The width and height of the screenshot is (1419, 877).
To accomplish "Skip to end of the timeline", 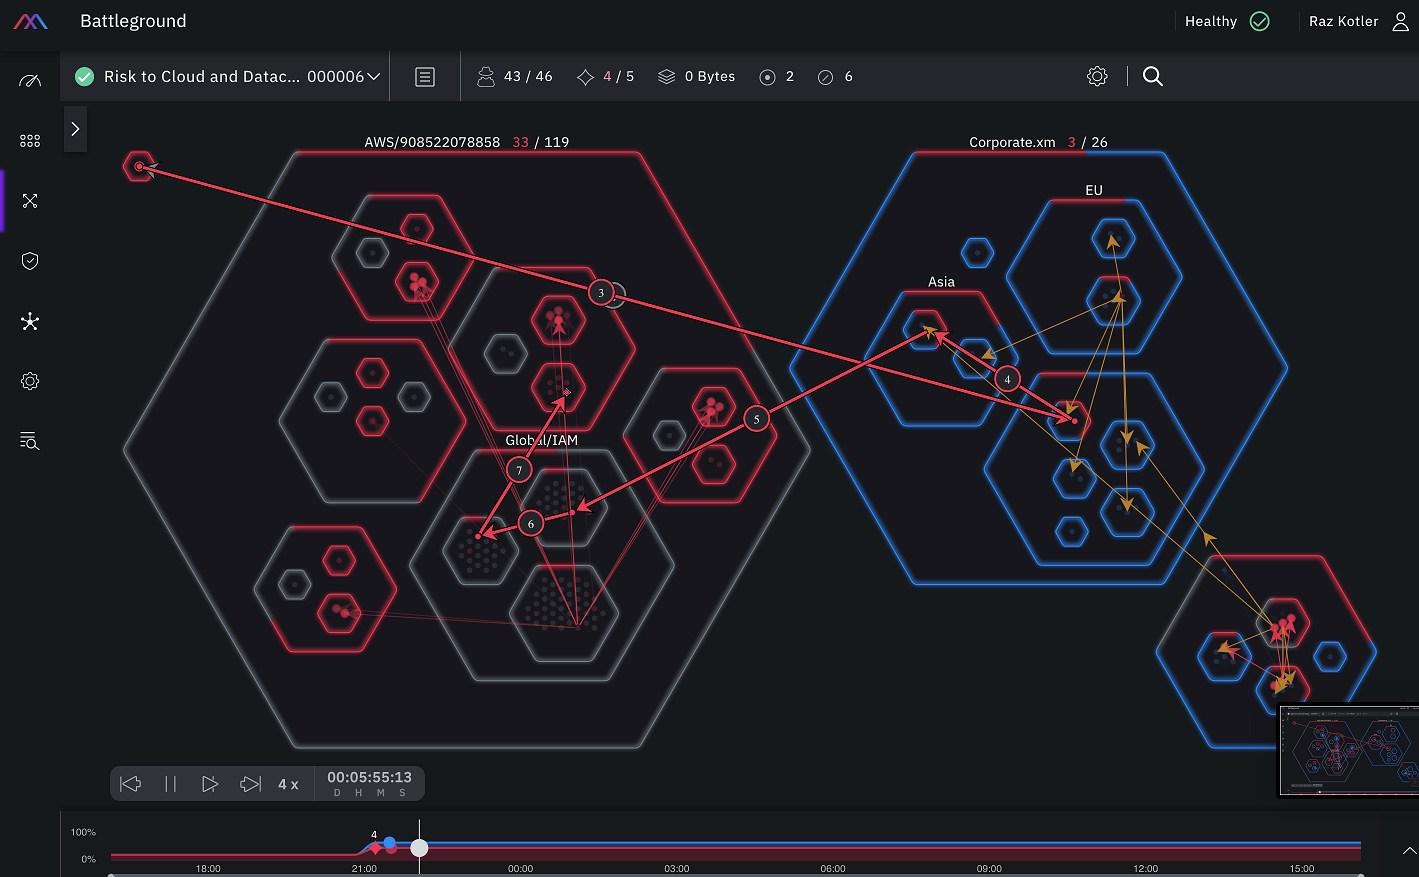I will click(250, 784).
